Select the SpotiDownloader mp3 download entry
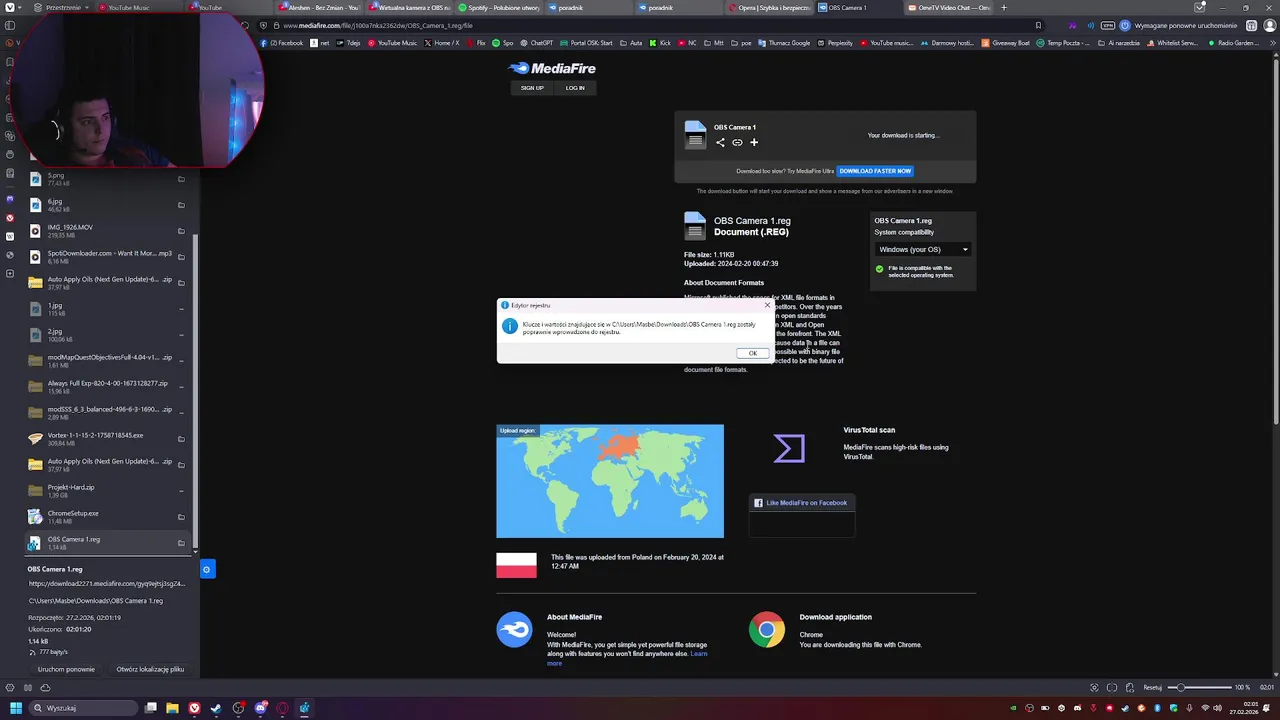This screenshot has width=1280, height=720. point(106,257)
